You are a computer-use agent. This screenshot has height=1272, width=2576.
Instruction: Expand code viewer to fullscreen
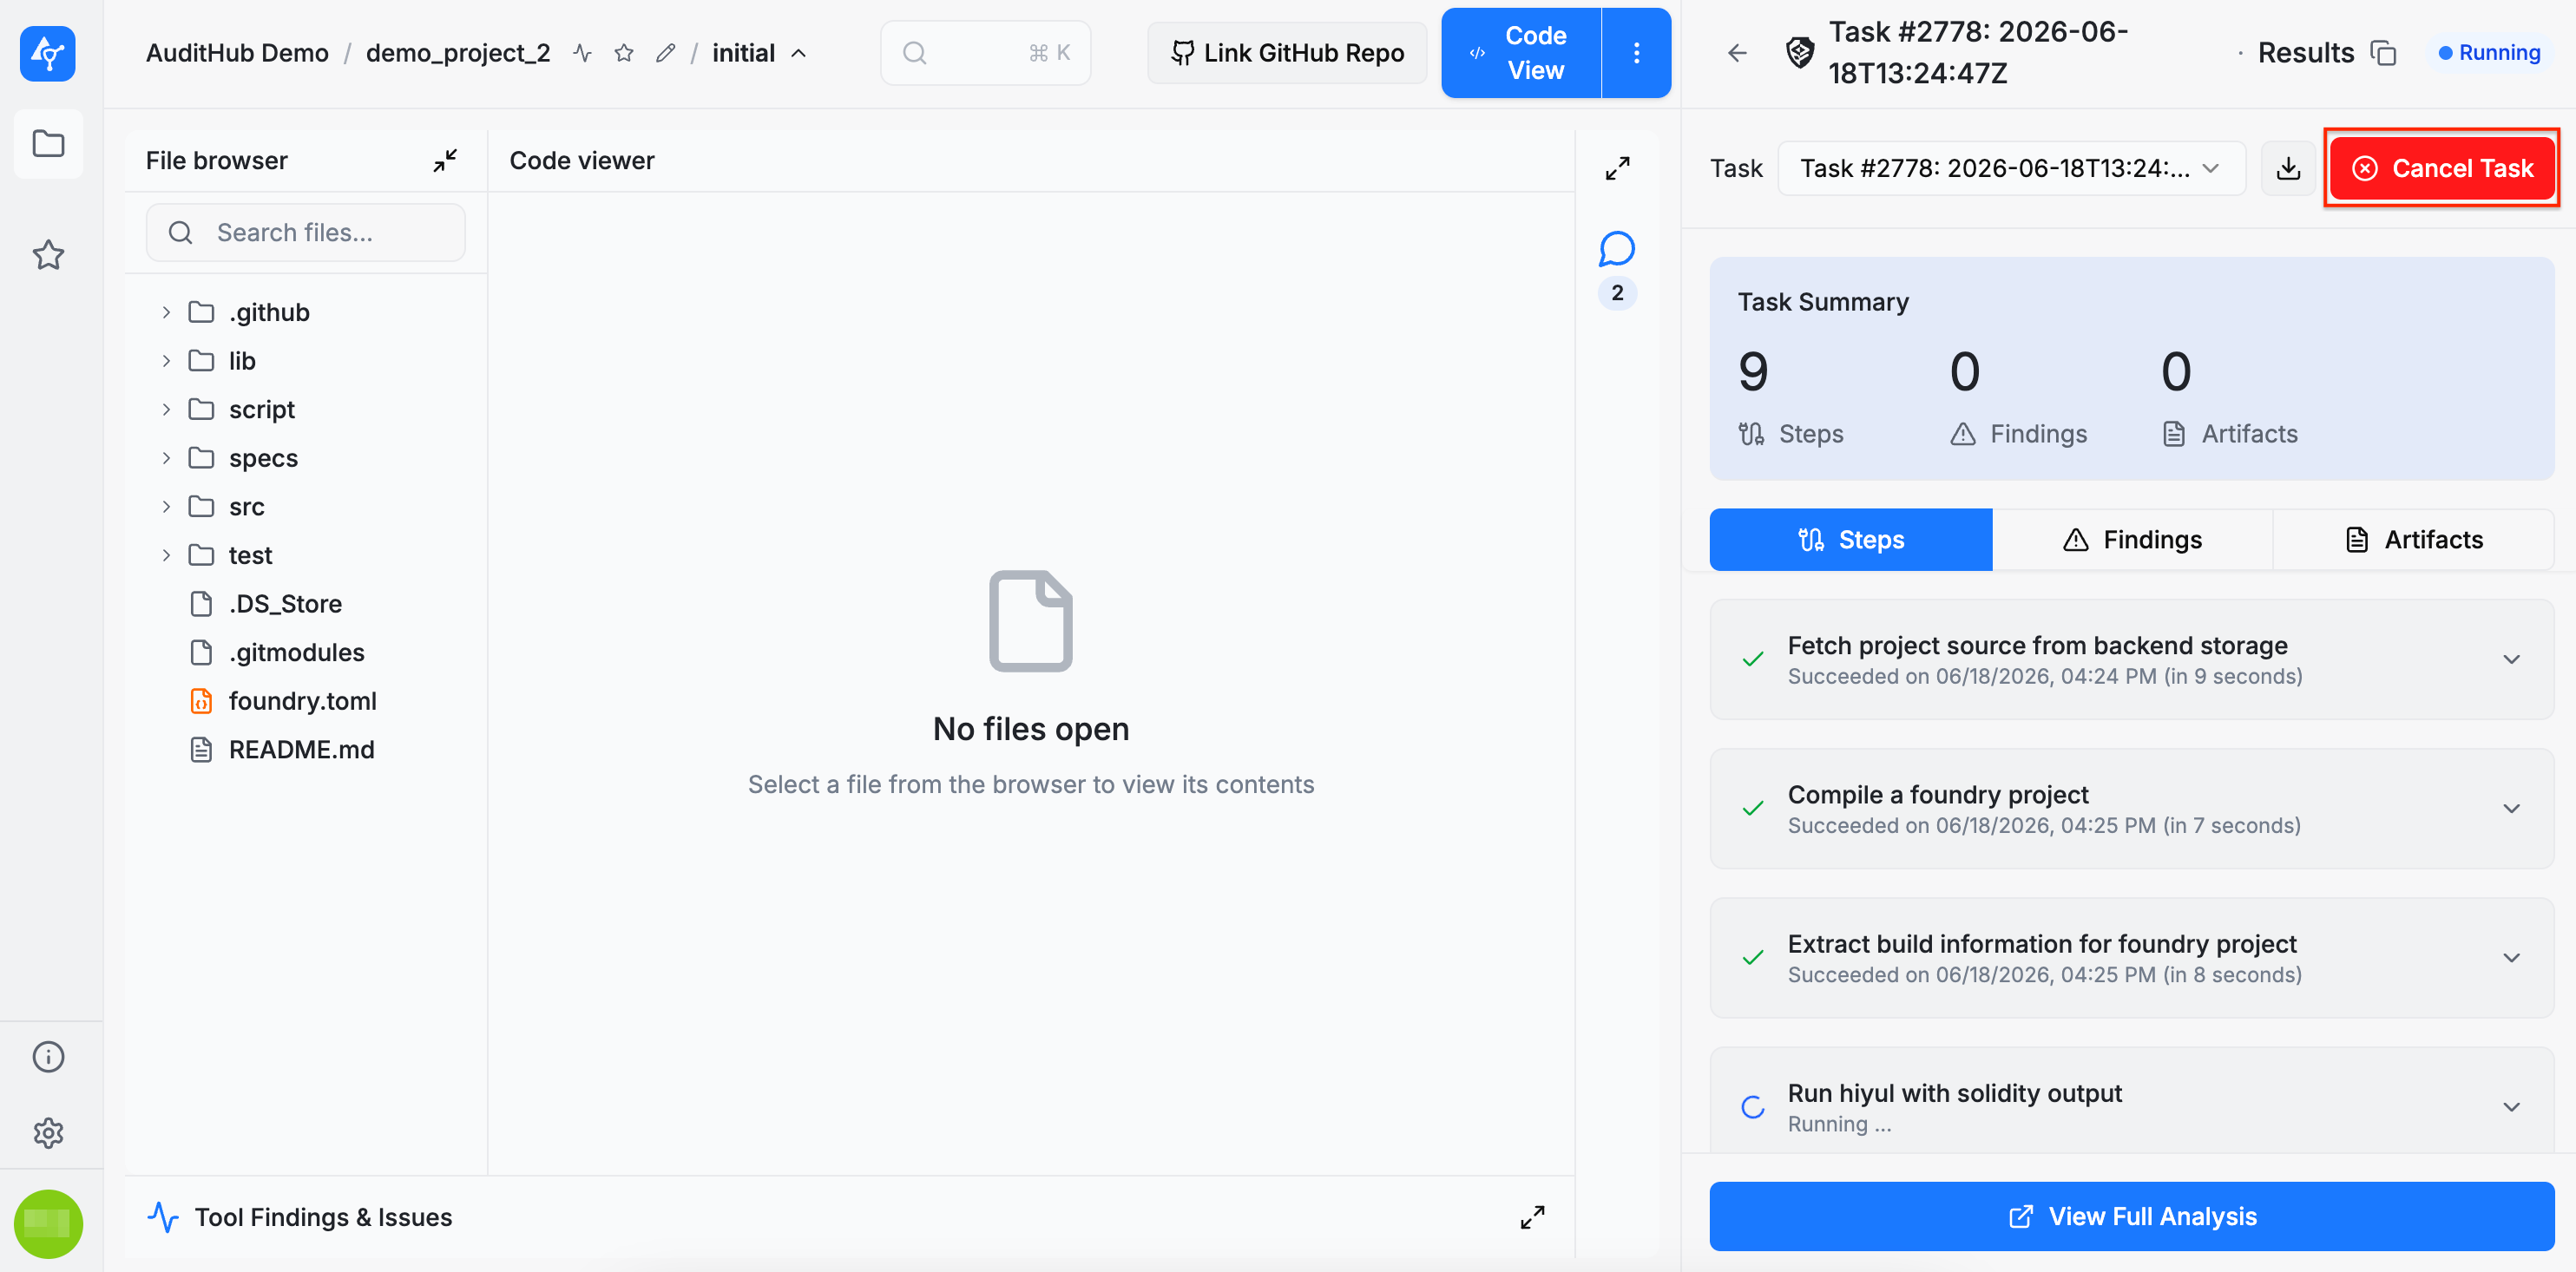click(x=1617, y=168)
